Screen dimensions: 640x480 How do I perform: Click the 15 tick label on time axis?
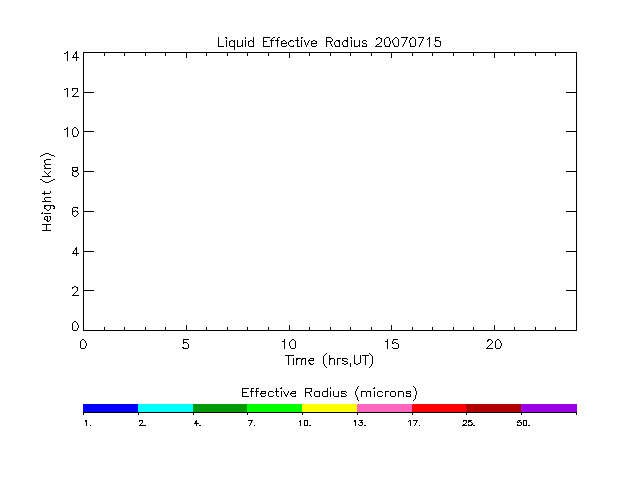point(391,344)
